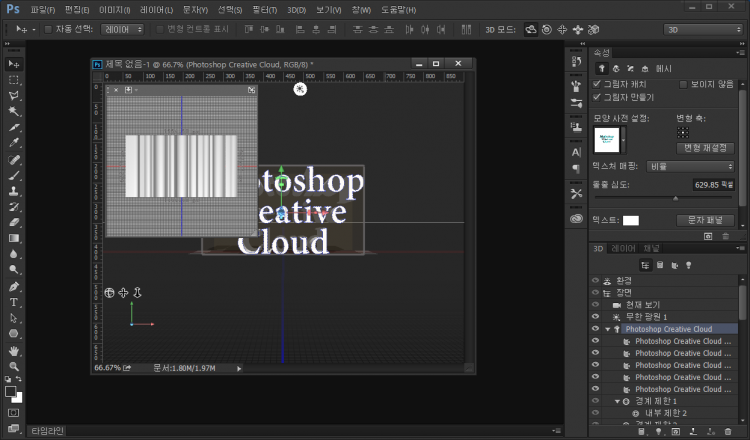
Task: Open the 텍스처 매핑 dropdown
Action: [x=690, y=166]
